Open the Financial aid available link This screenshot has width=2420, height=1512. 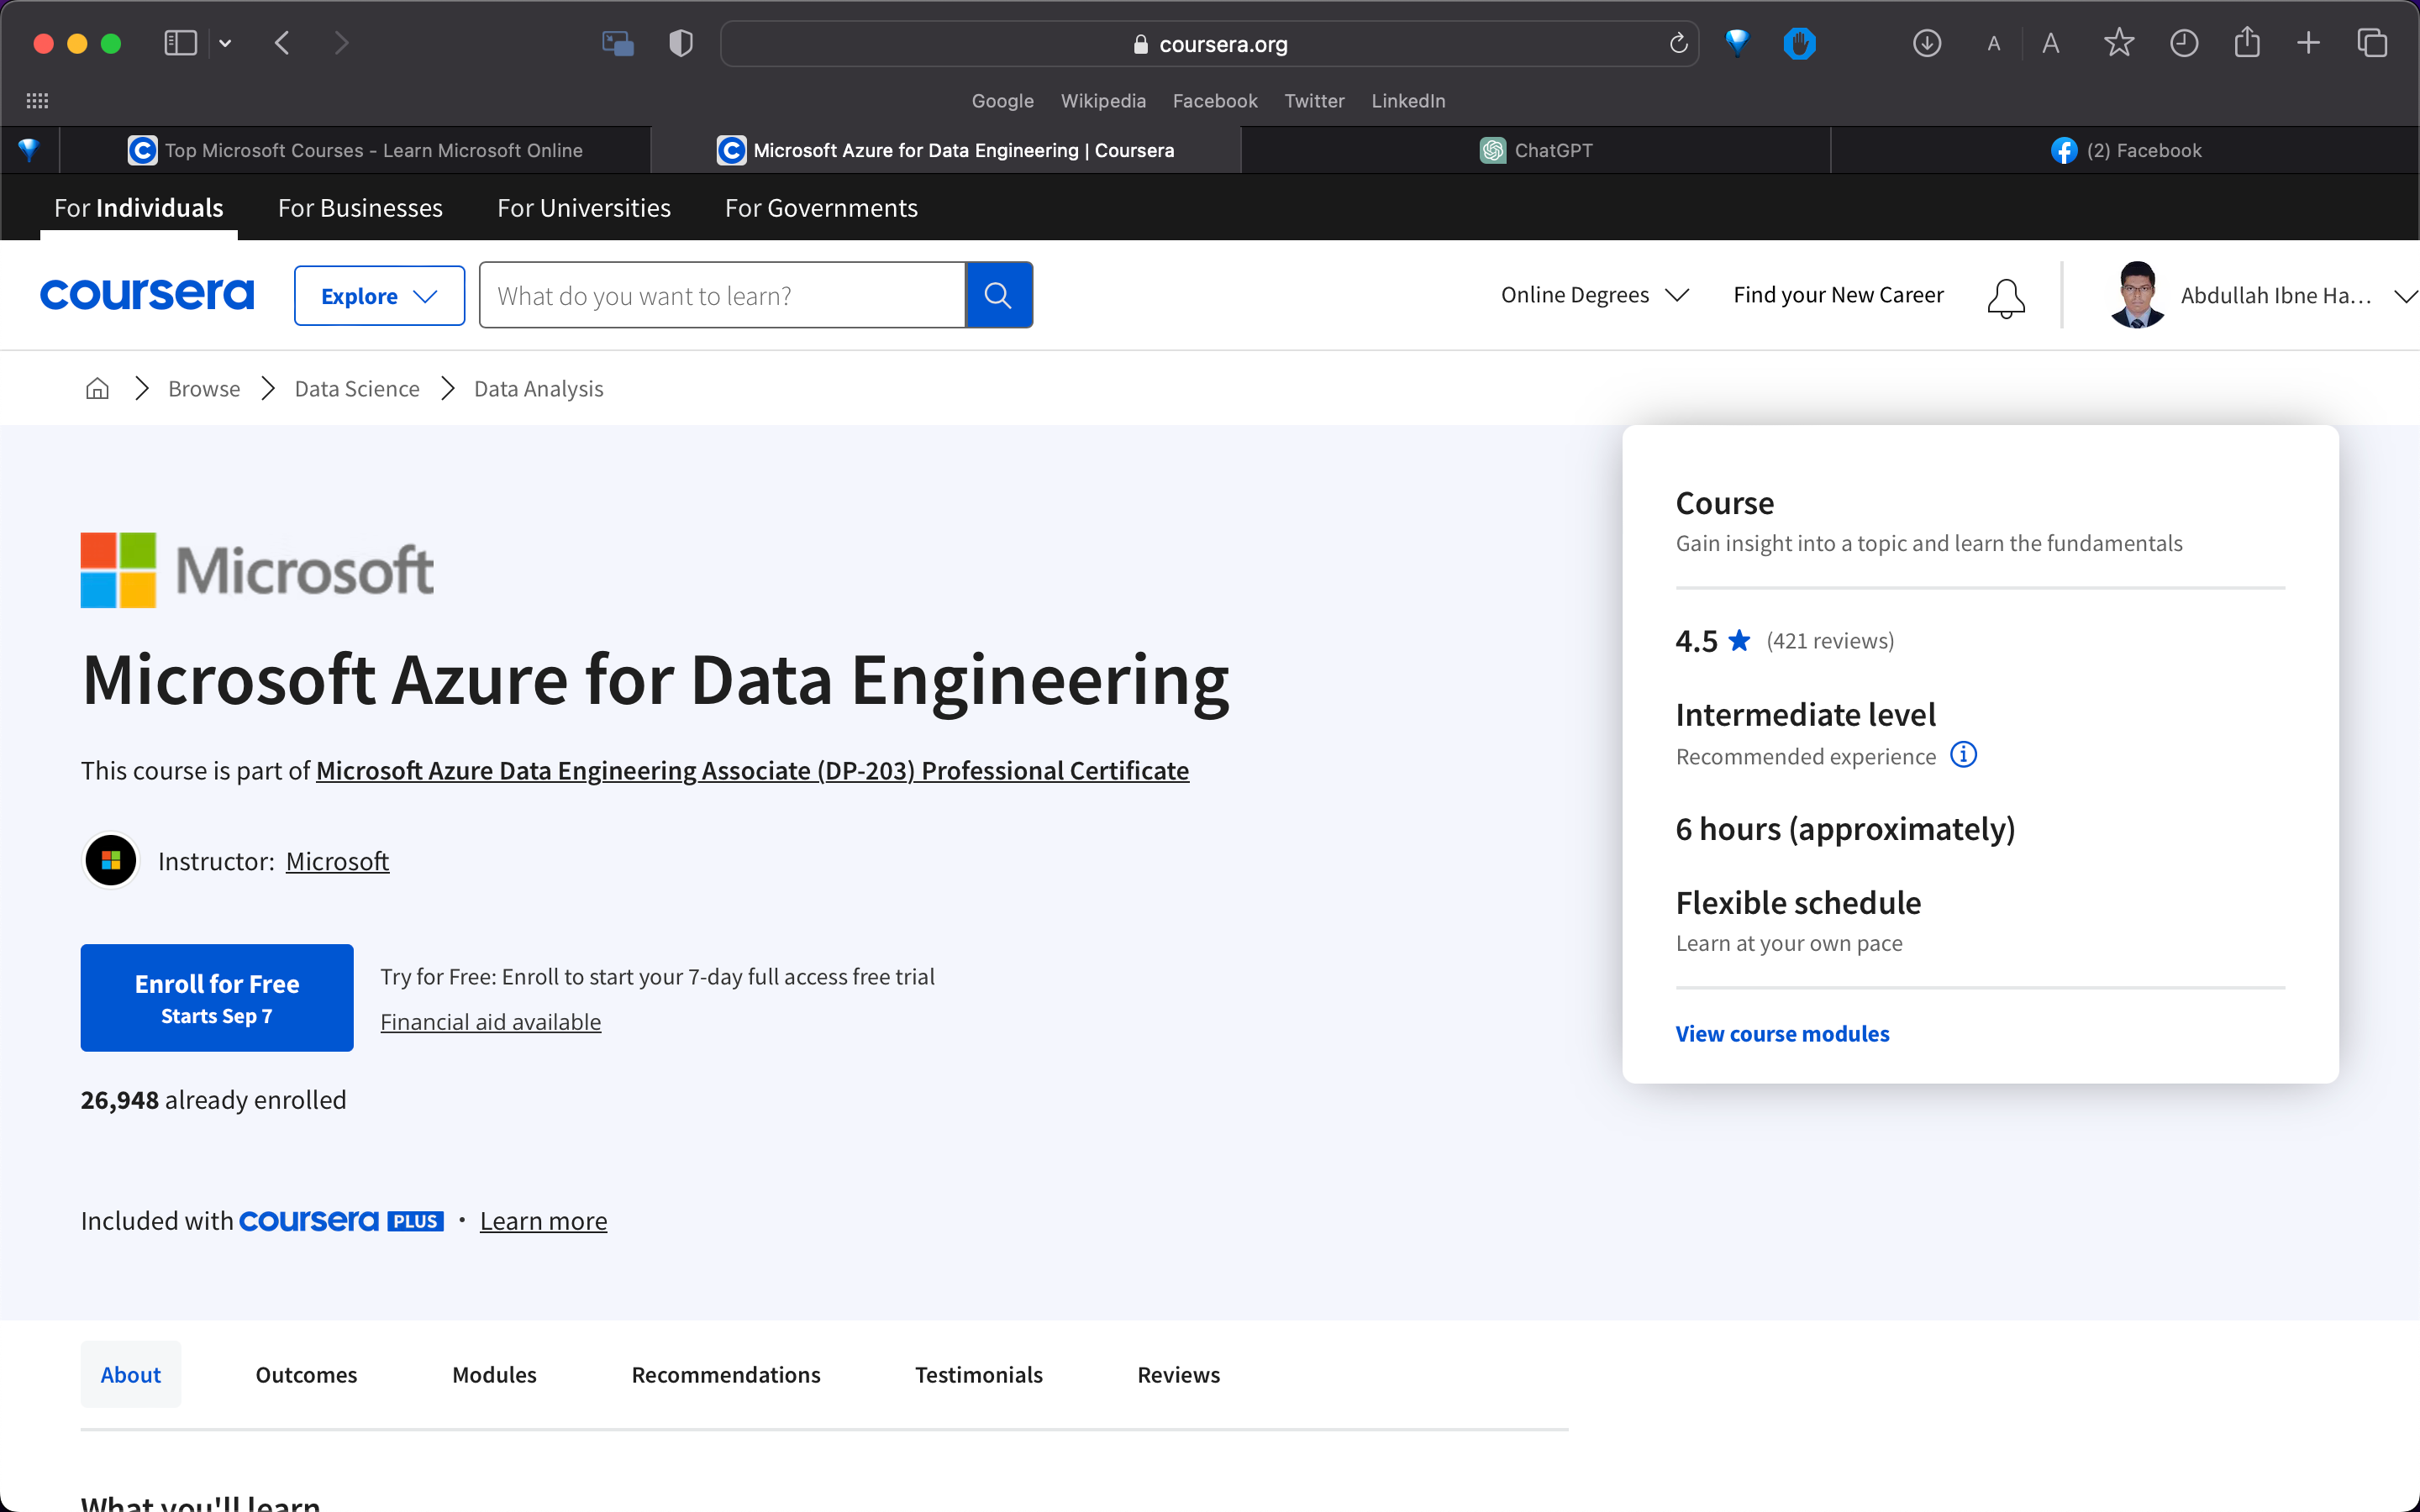(x=490, y=1022)
